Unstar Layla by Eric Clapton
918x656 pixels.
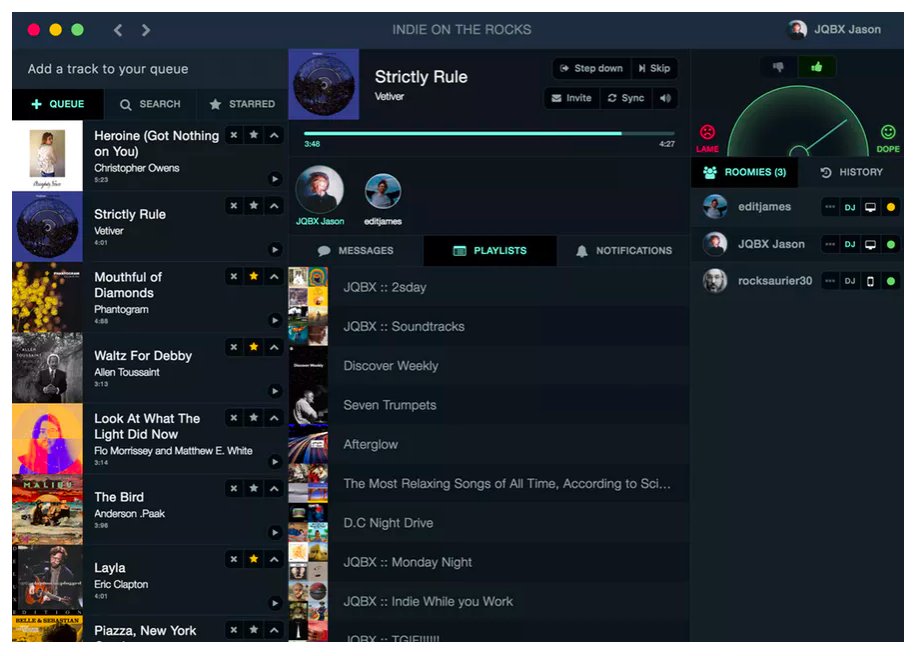pos(254,559)
